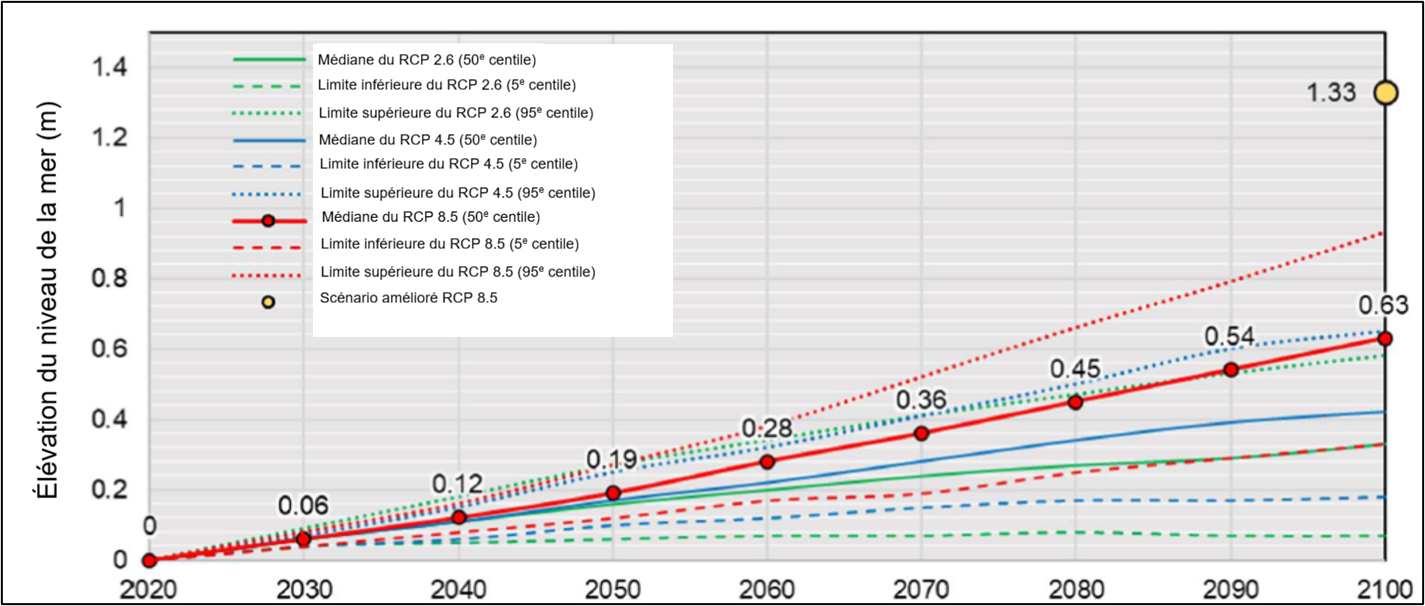Select legend entry Limite supérieure du RCP 8.5
This screenshot has height=606, width=1425.
(x=459, y=271)
